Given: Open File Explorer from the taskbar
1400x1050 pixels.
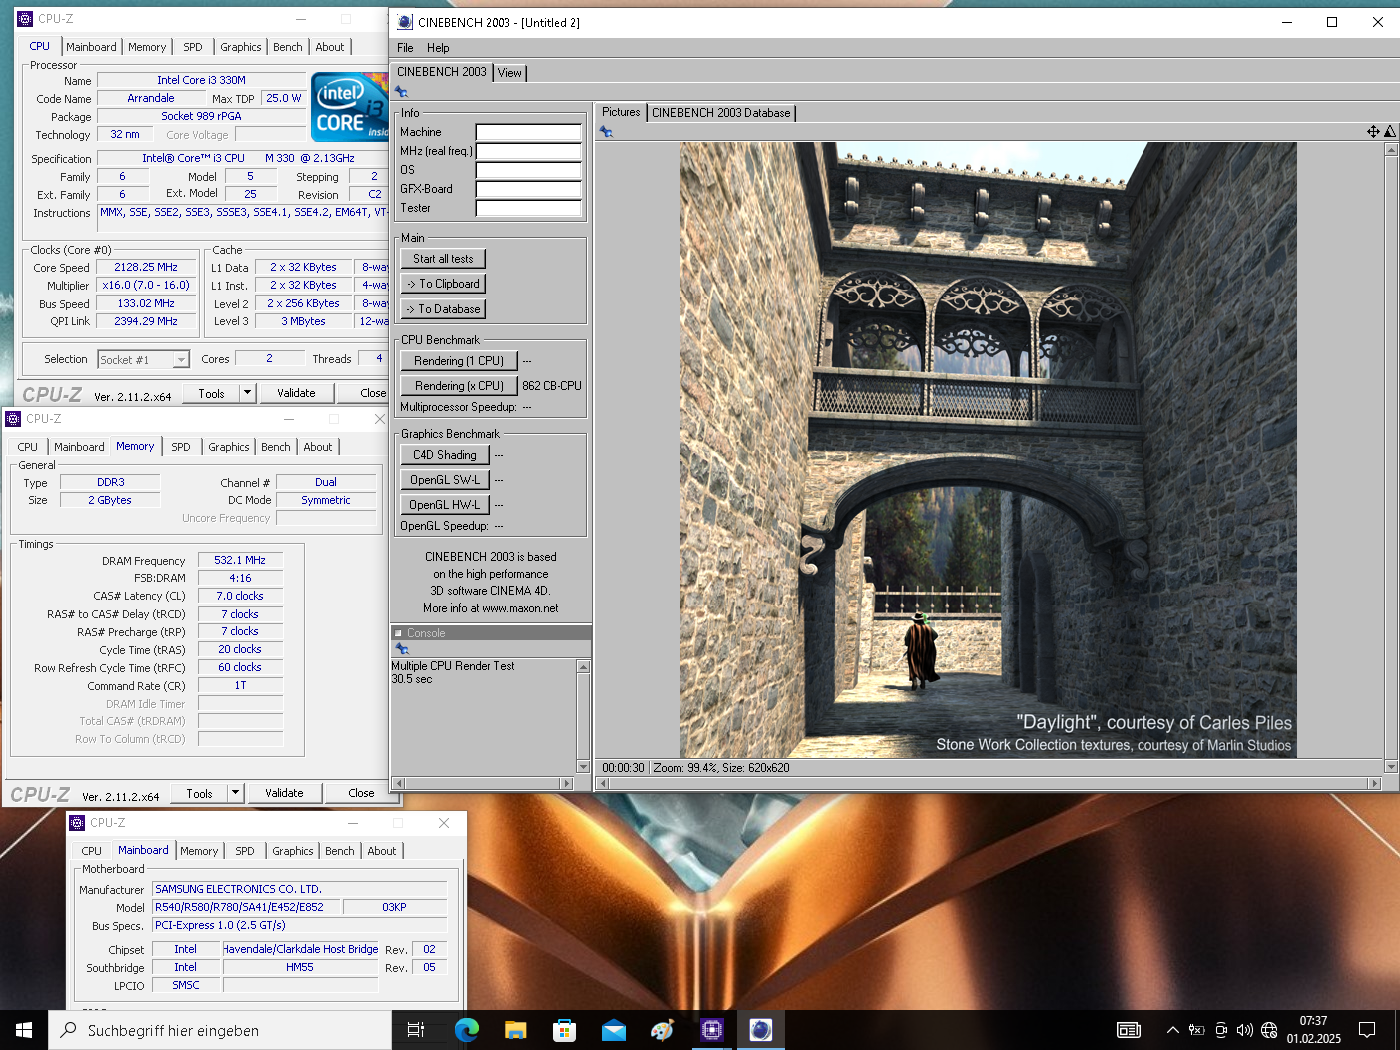Looking at the screenshot, I should tap(515, 1030).
